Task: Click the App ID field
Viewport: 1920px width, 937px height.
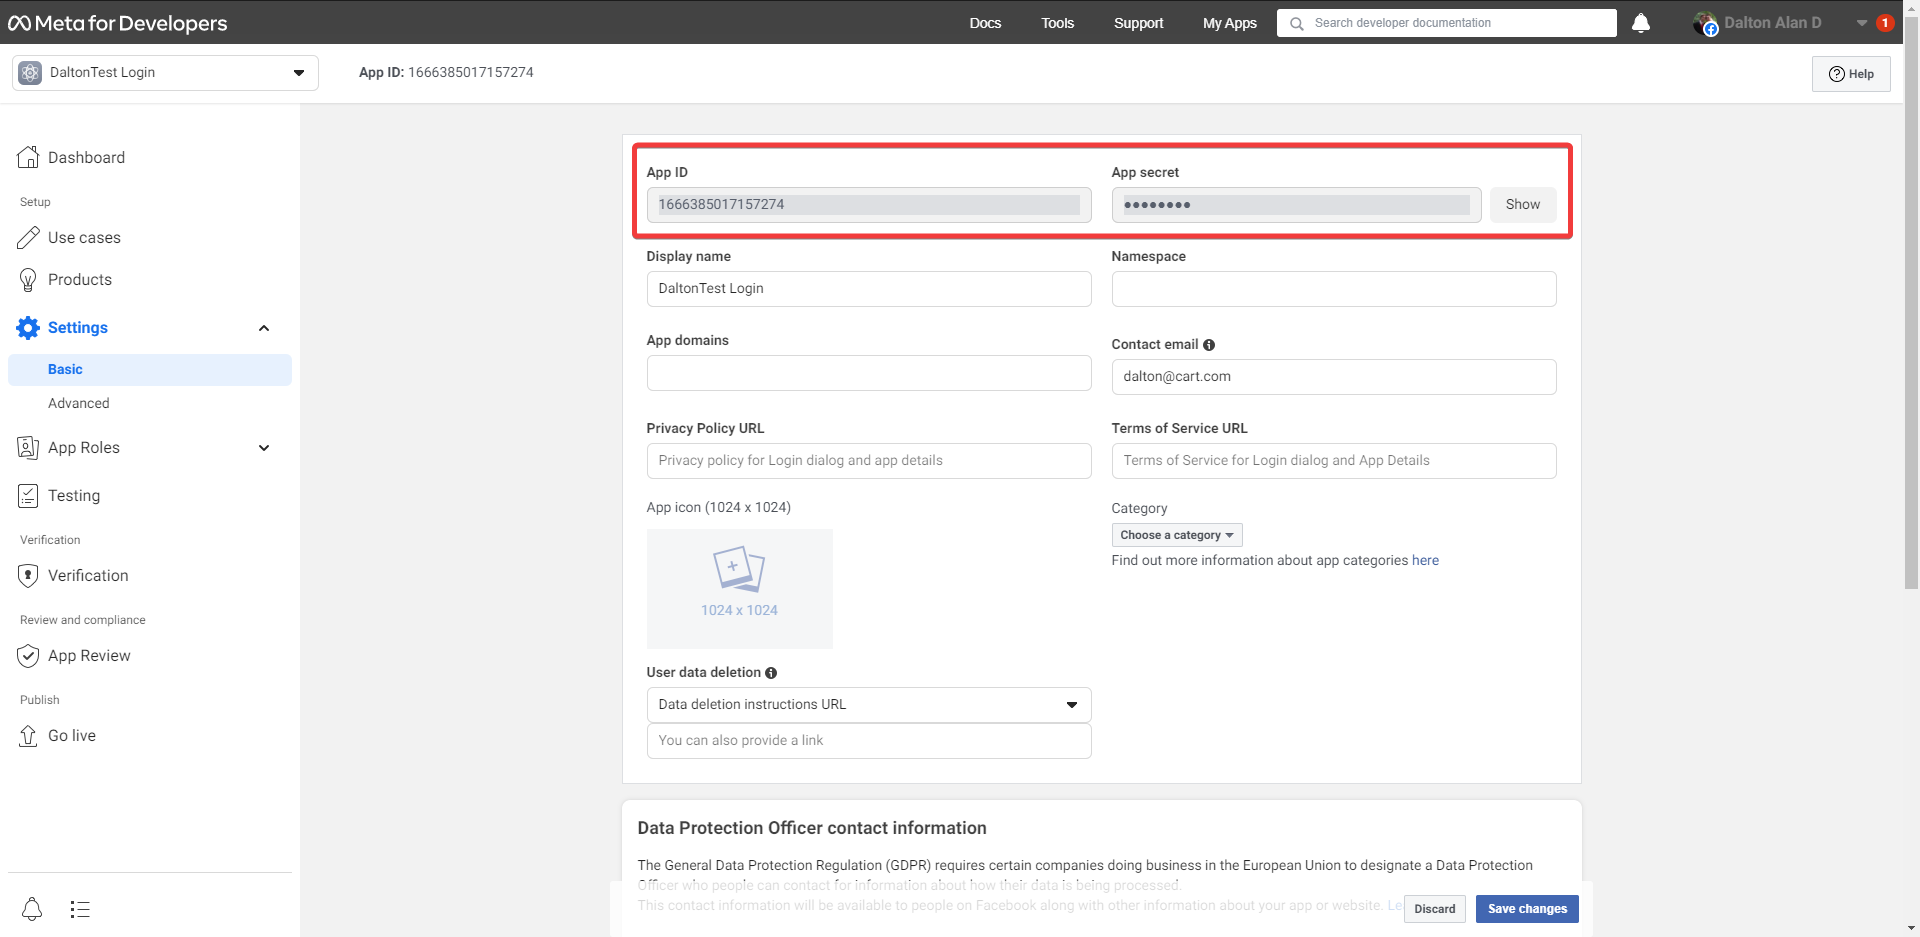Action: (x=868, y=205)
